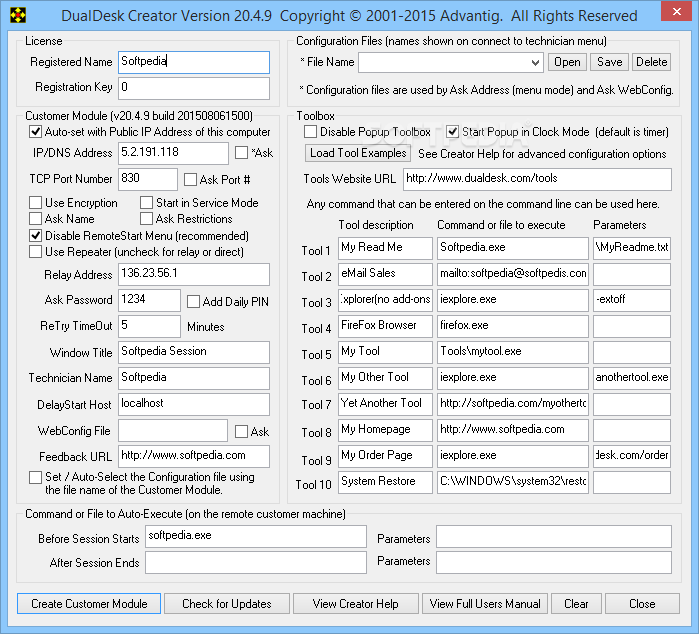Click the Tools Website URL field
This screenshot has height=634, width=699.
pos(537,179)
